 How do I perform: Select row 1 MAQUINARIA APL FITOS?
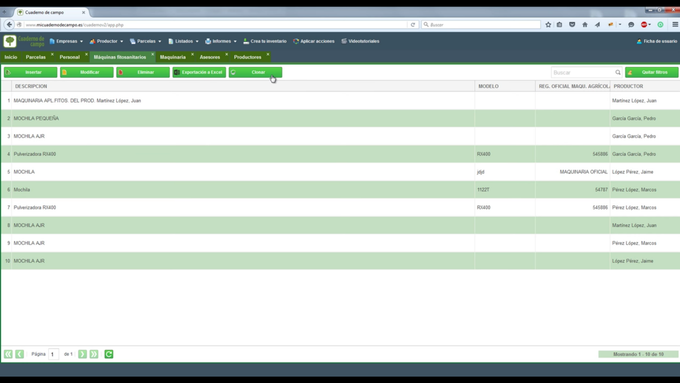(x=340, y=101)
